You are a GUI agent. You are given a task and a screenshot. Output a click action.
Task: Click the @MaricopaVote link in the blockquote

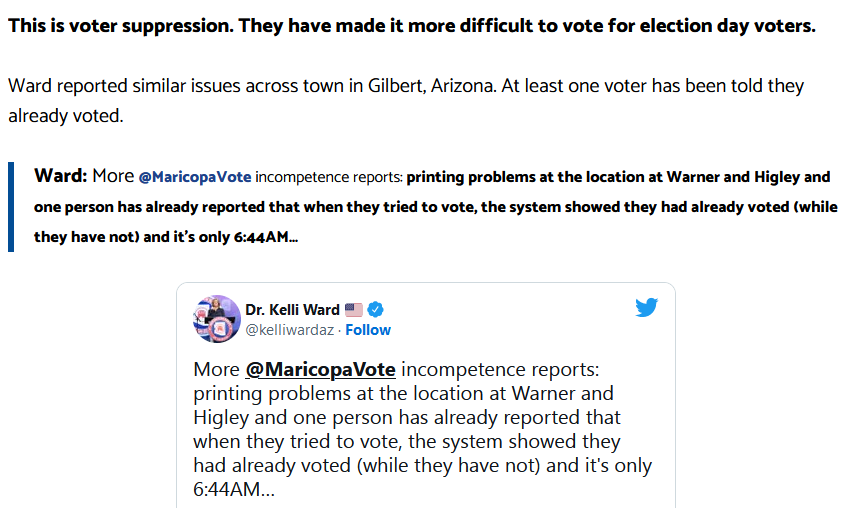194,177
